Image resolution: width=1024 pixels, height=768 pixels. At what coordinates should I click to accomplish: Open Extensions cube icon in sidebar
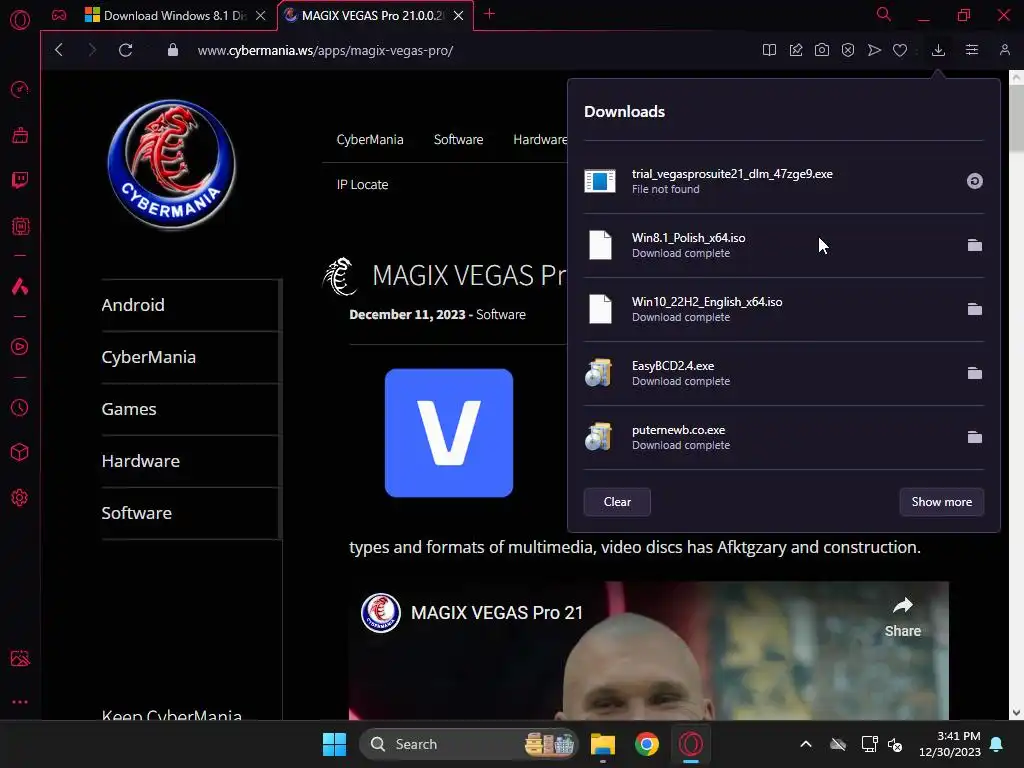[x=20, y=453]
